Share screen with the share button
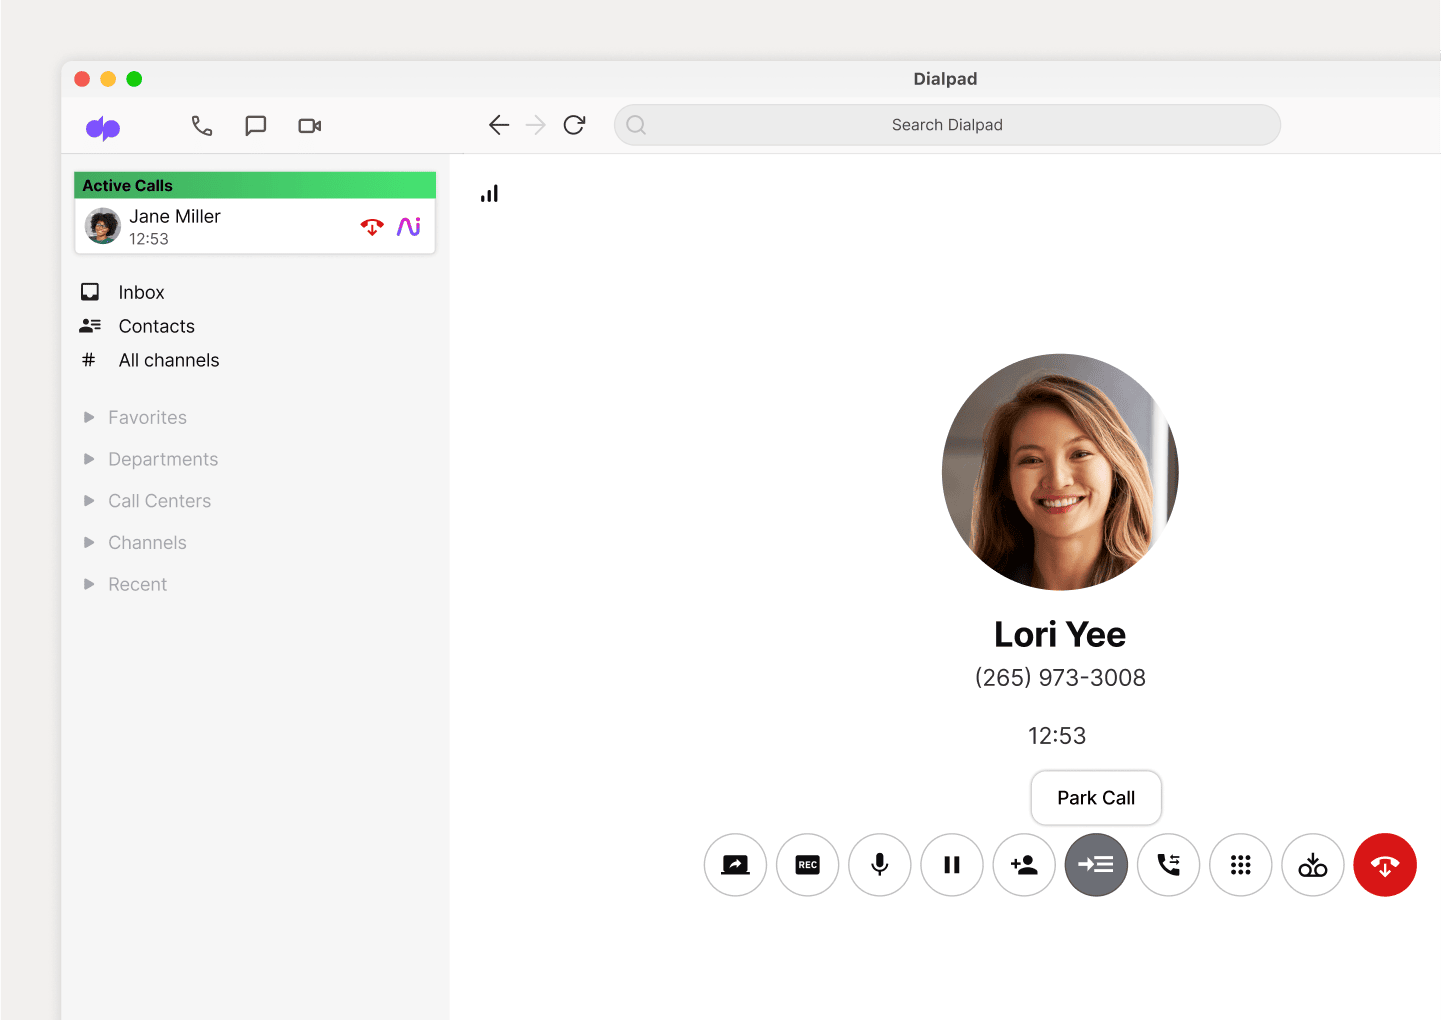Image resolution: width=1441 pixels, height=1020 pixels. (x=735, y=865)
